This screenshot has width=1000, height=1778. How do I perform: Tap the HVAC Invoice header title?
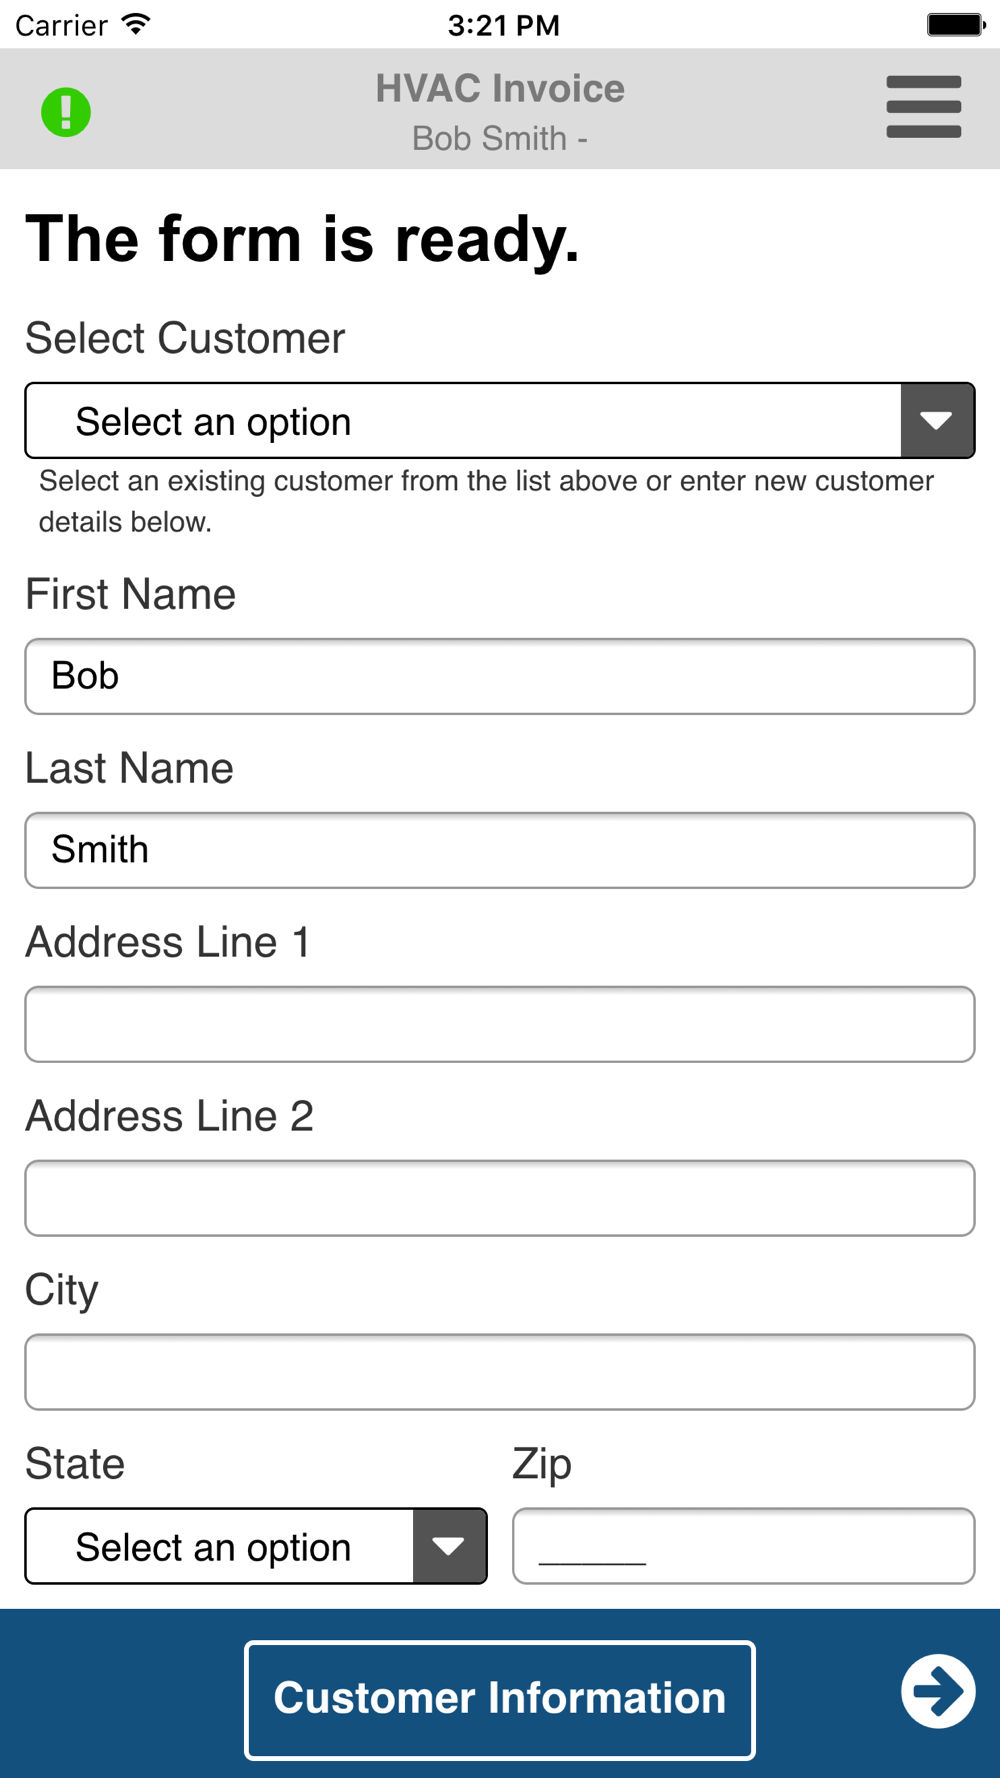pyautogui.click(x=500, y=88)
